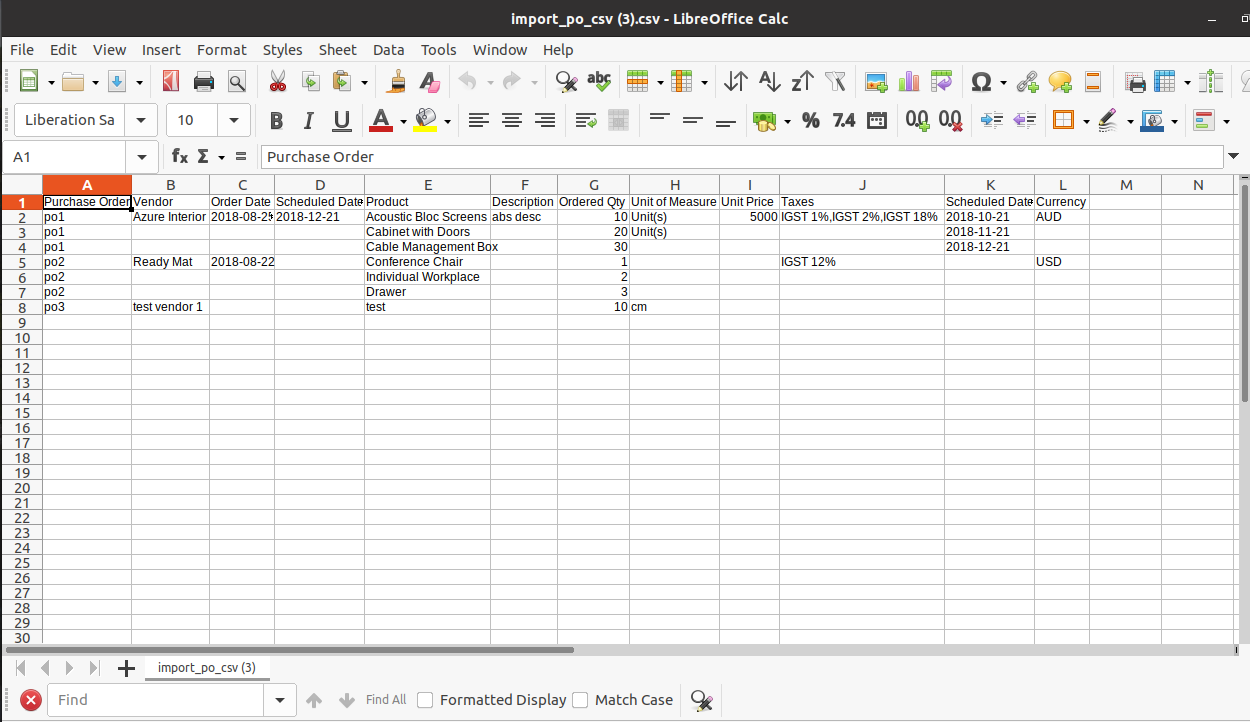Click the Spelling check abc icon
The height and width of the screenshot is (722, 1250).
599,81
